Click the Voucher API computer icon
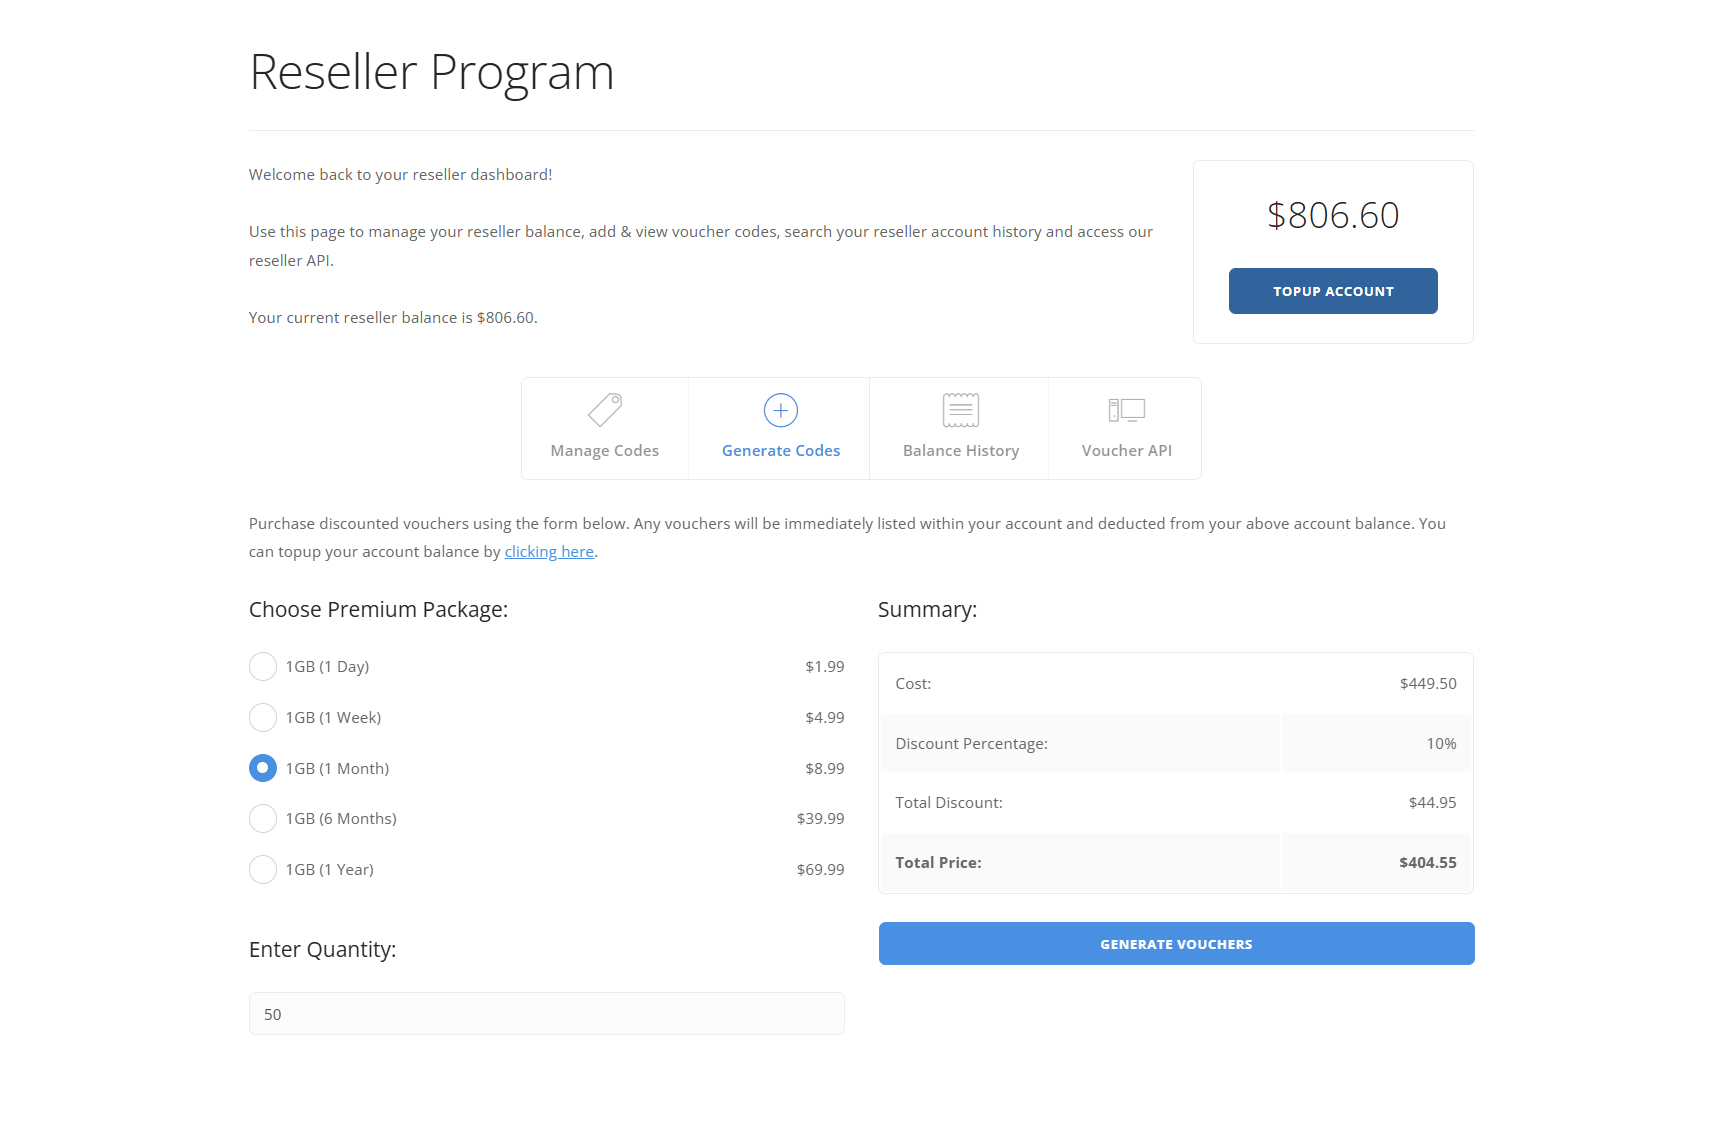This screenshot has width=1723, height=1131. click(x=1126, y=410)
